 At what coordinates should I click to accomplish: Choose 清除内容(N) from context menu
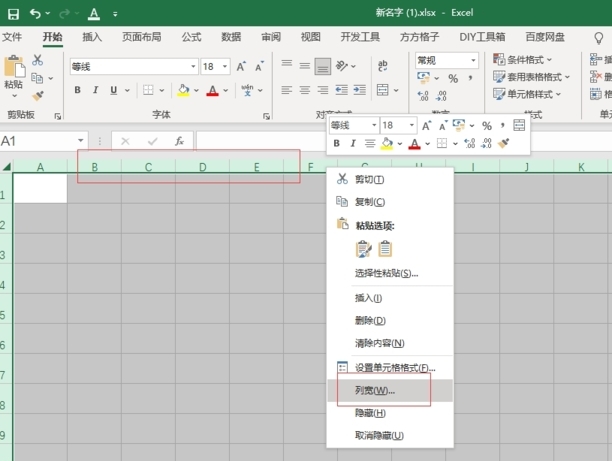[x=390, y=343]
